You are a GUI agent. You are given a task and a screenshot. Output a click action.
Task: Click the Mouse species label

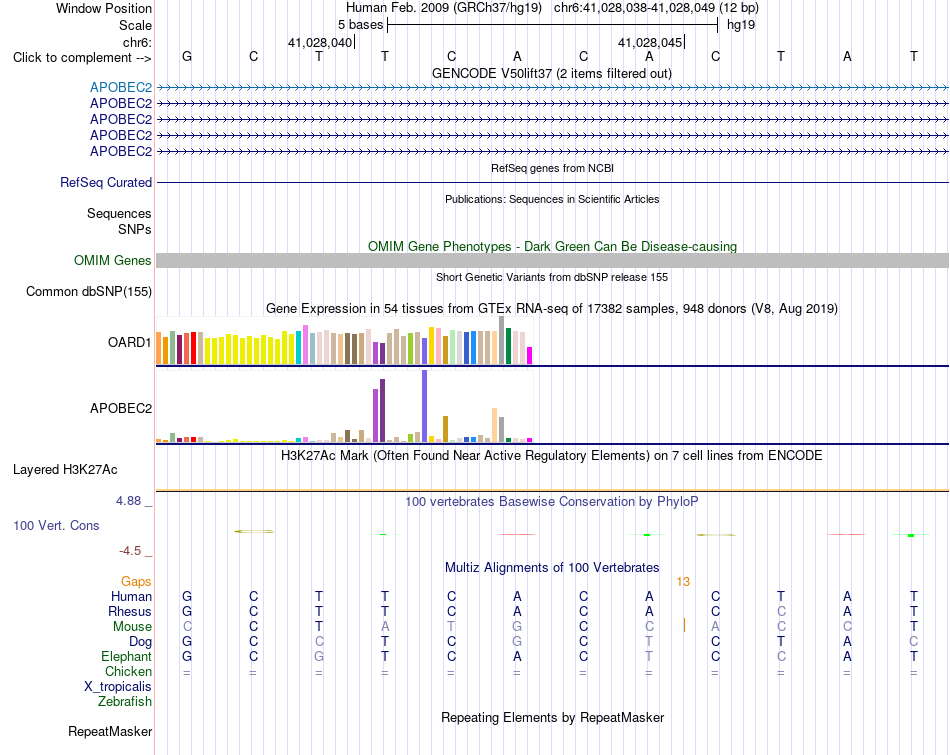(x=132, y=627)
